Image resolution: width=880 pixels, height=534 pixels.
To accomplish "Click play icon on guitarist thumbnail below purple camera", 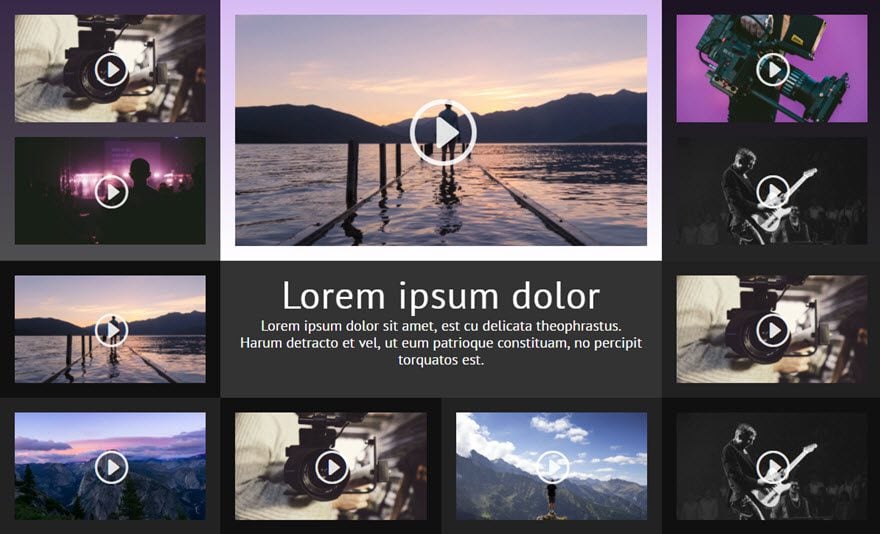I will tap(772, 191).
